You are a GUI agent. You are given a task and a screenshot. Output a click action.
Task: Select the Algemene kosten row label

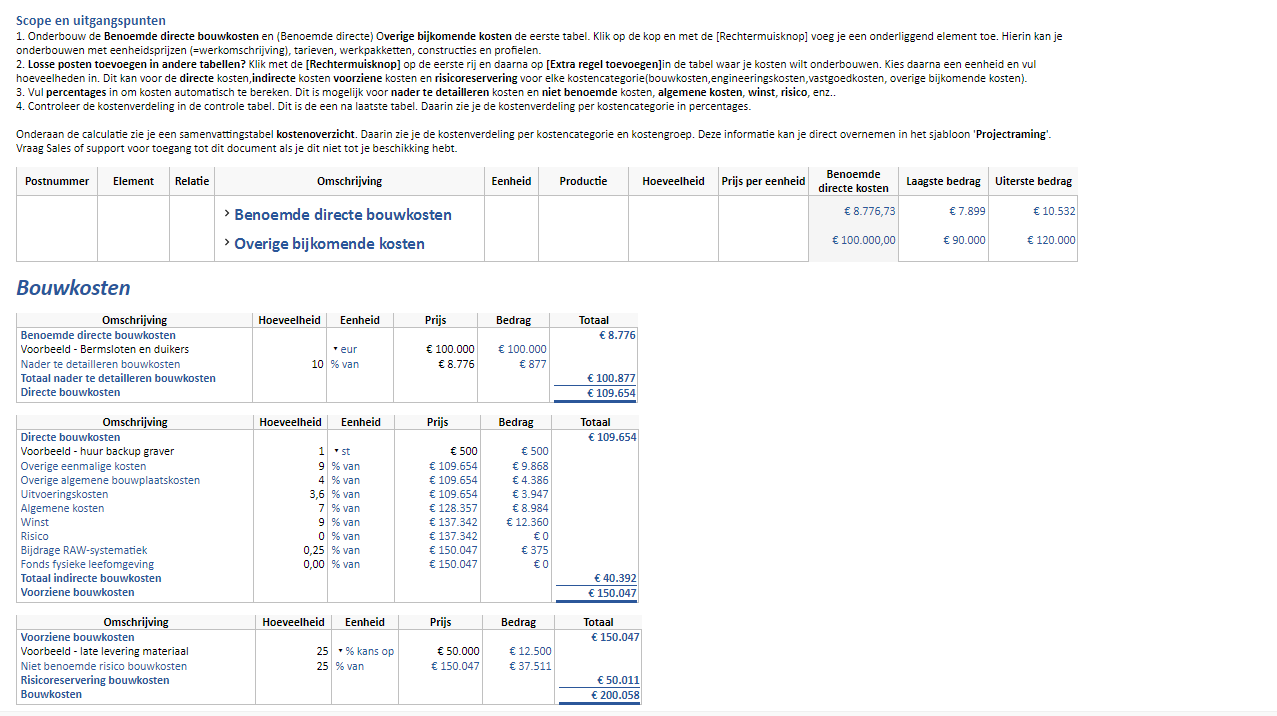(63, 508)
